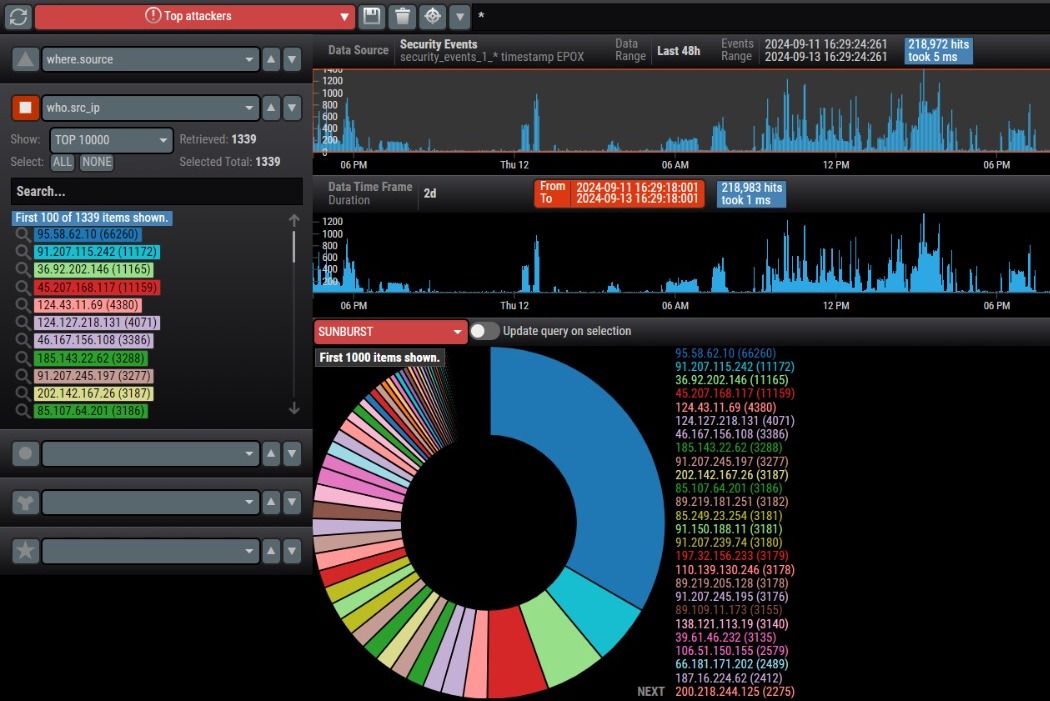
Task: Click legend entry 95.58.62.10 (66260)
Action: click(725, 354)
